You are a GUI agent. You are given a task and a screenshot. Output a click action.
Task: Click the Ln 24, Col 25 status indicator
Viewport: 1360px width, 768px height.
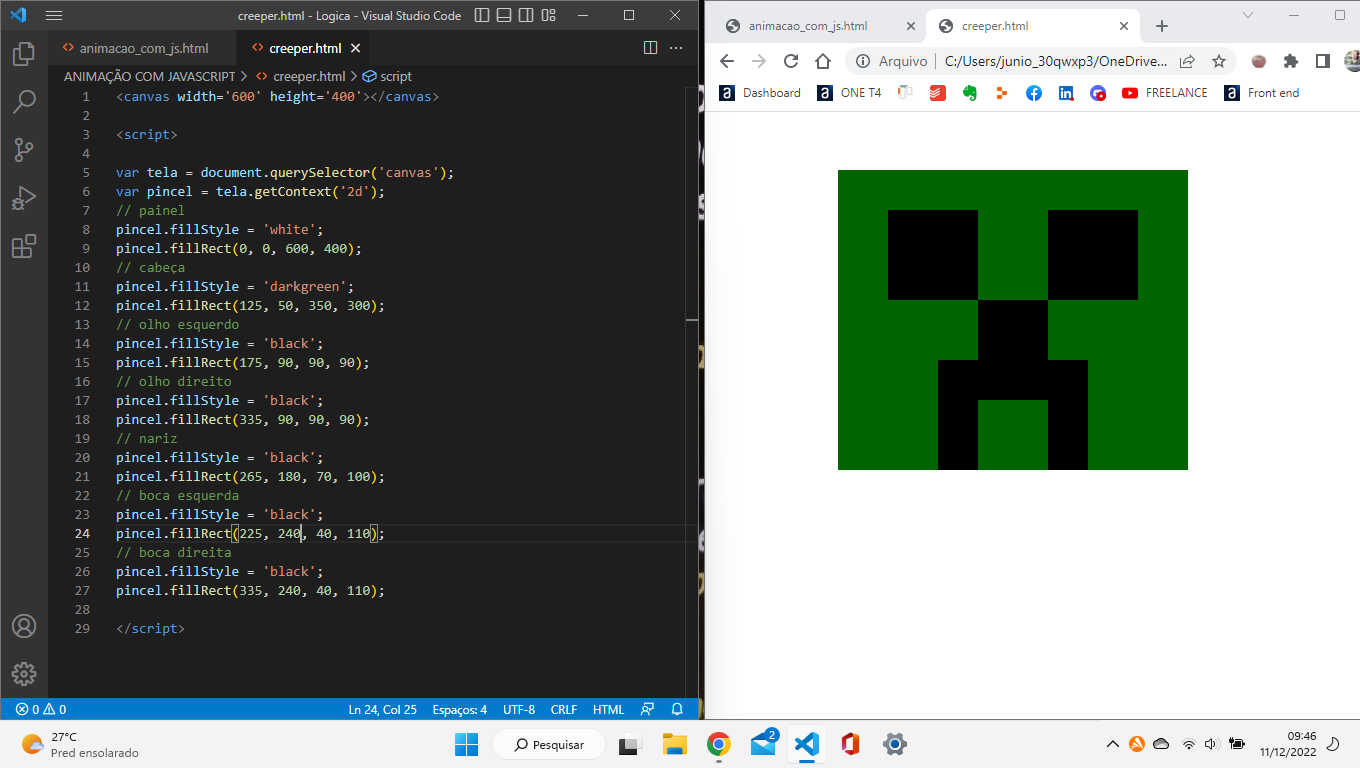[x=382, y=709]
